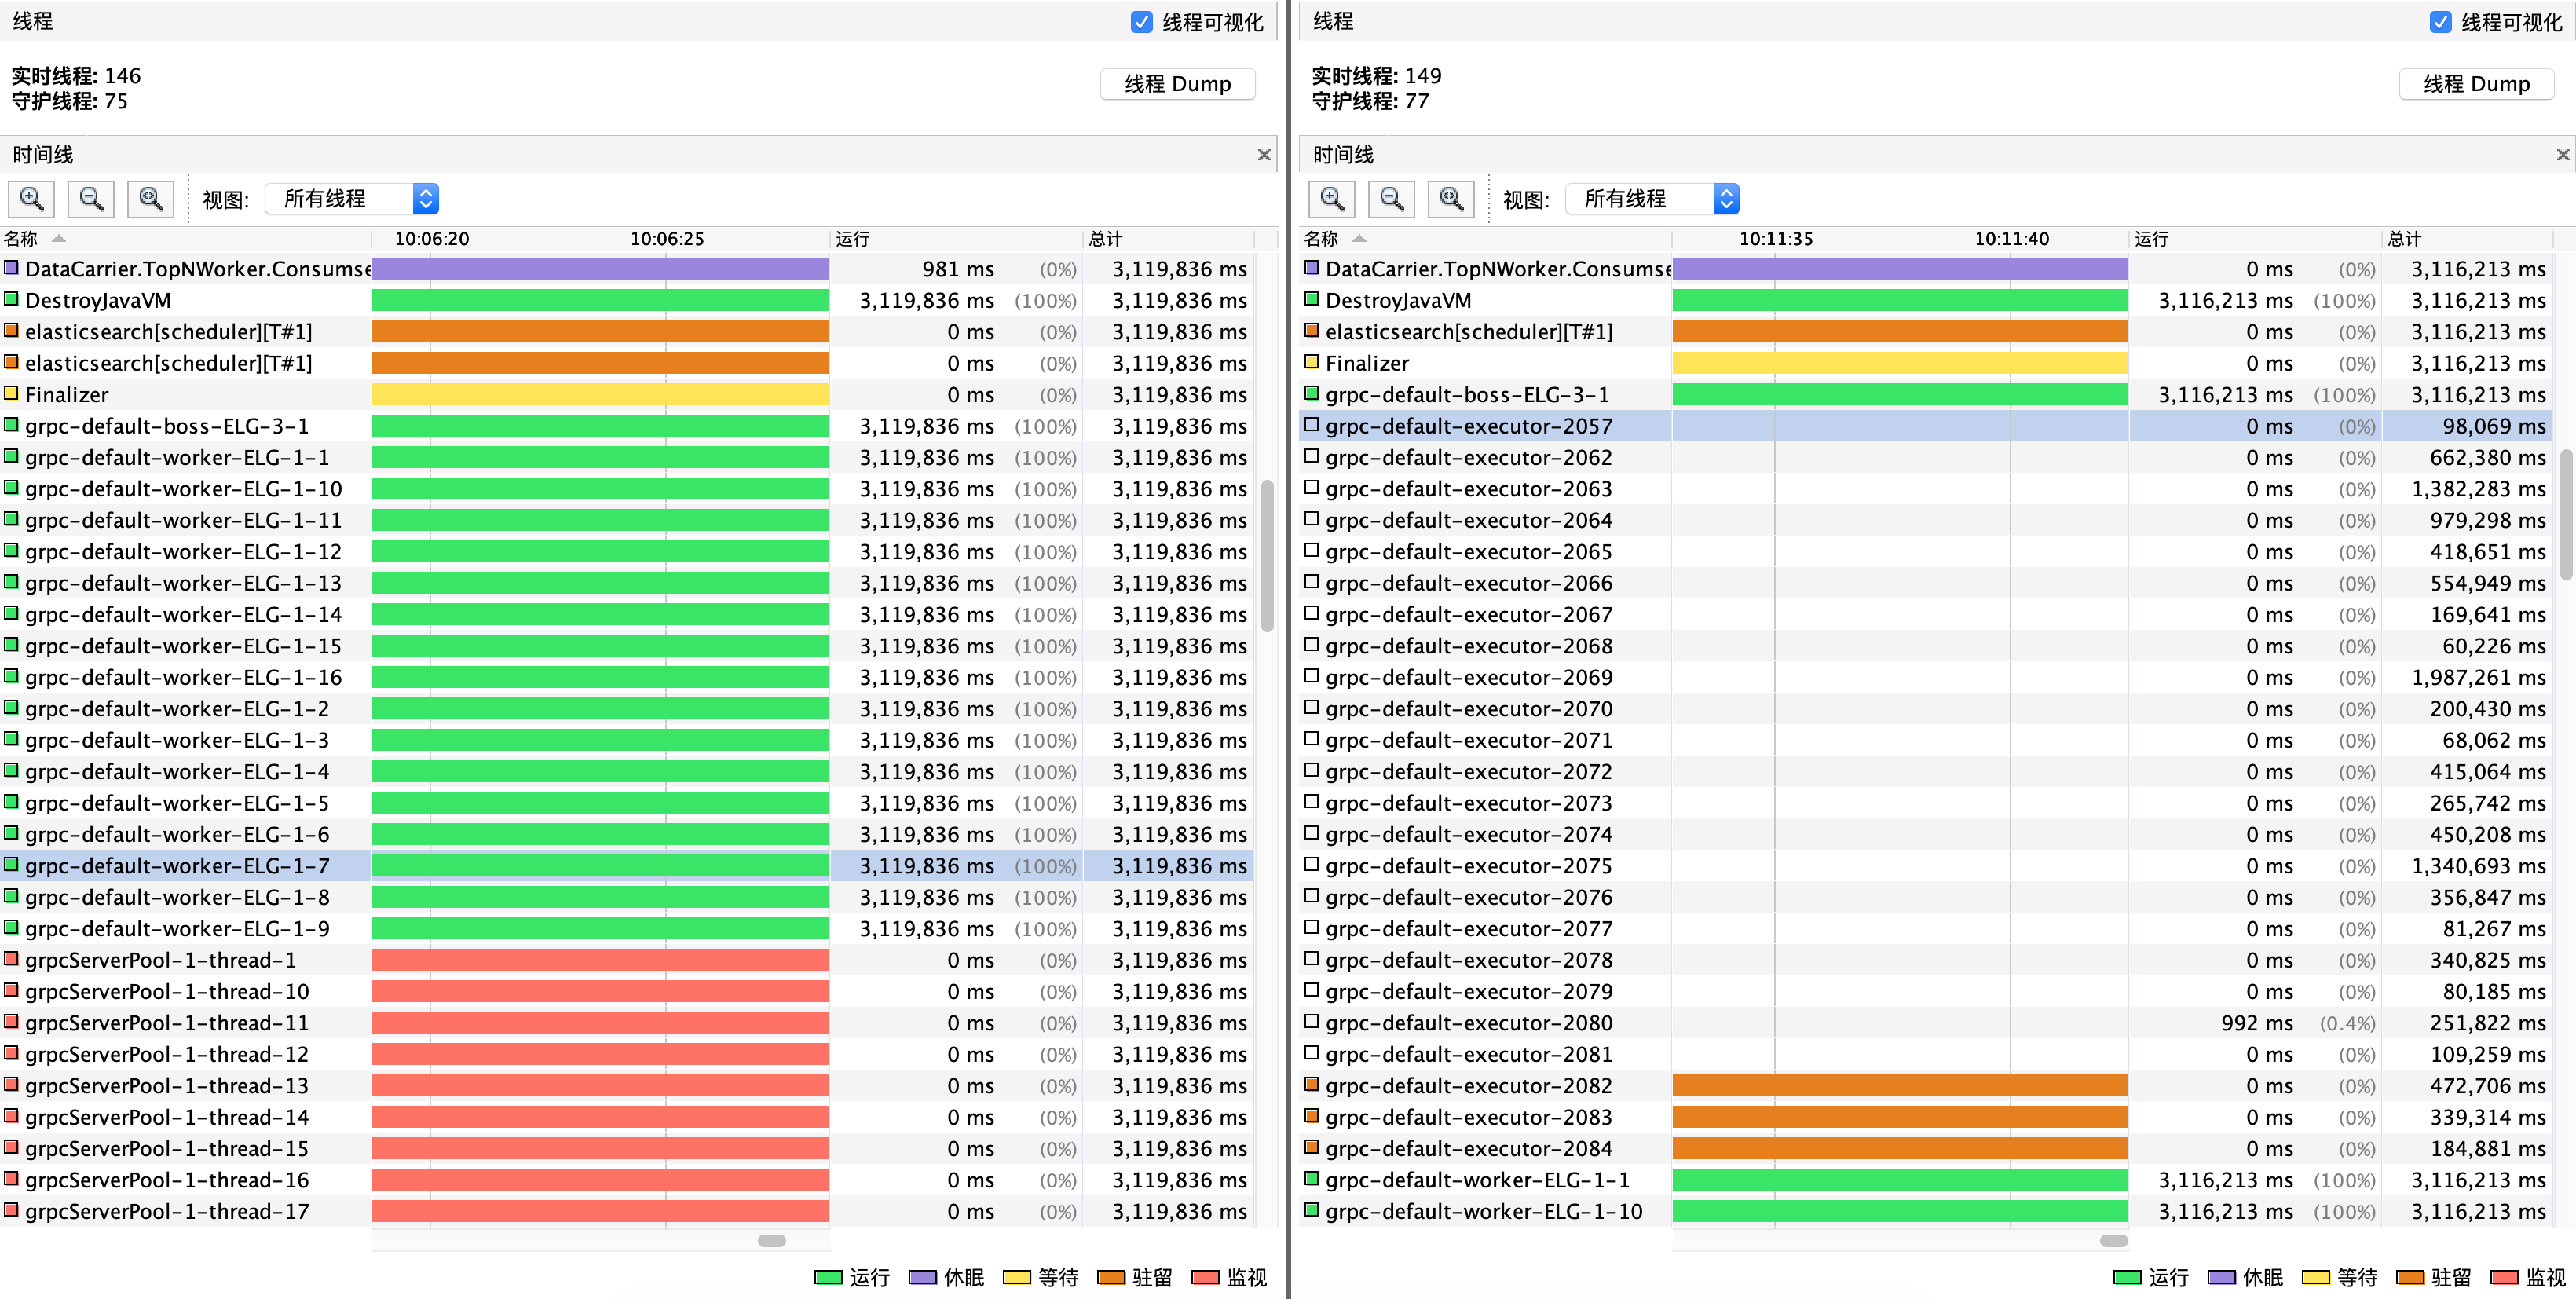Select the zoom out tool in right timeline
The image size is (2576, 1299).
pos(1391,198)
